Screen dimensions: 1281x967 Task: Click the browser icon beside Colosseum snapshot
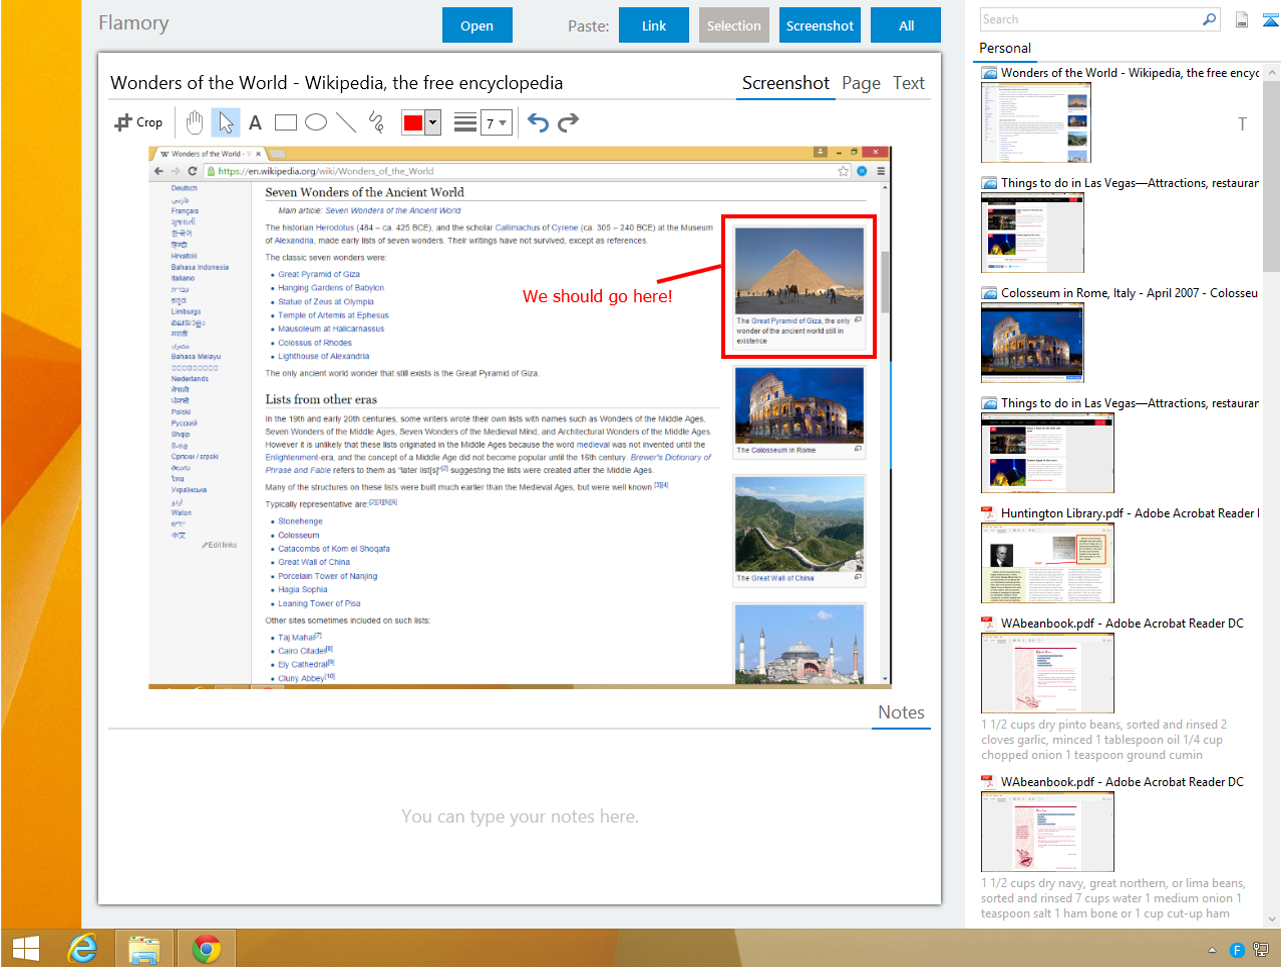[989, 294]
